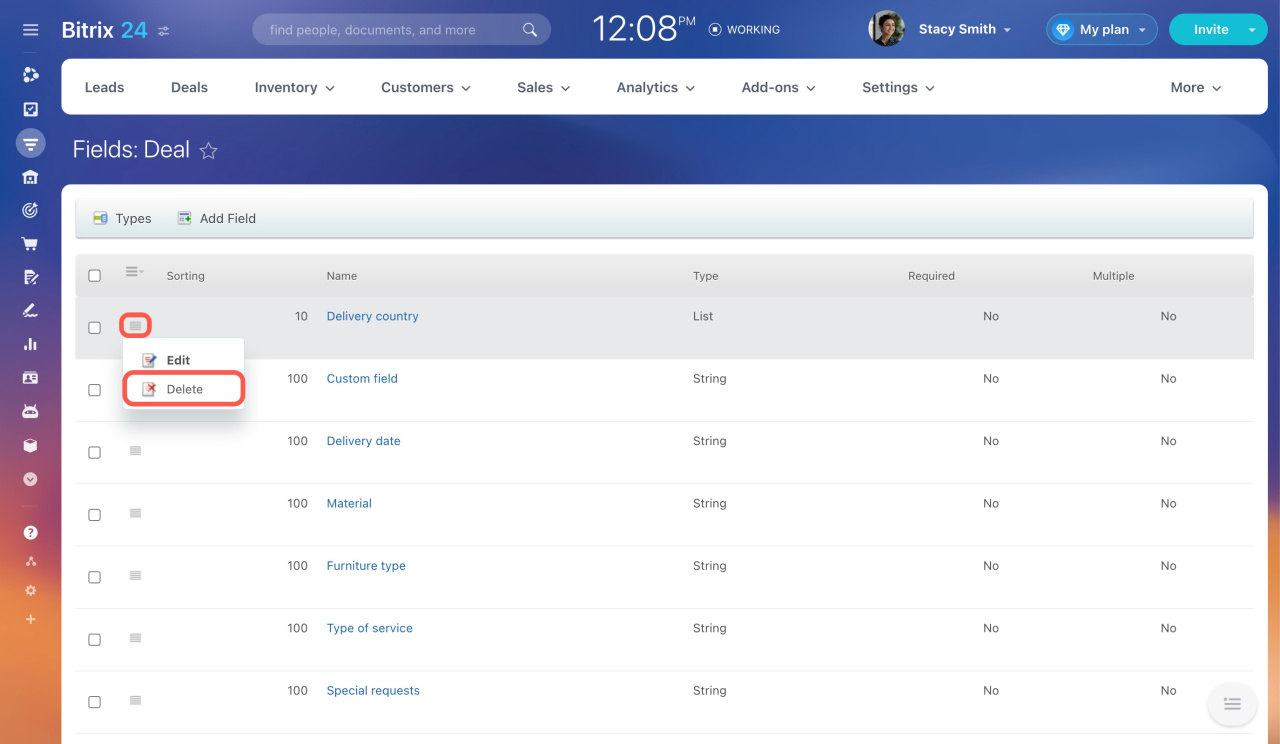The image size is (1280, 744).
Task: Click the floating list button at bottom right
Action: pos(1232,704)
